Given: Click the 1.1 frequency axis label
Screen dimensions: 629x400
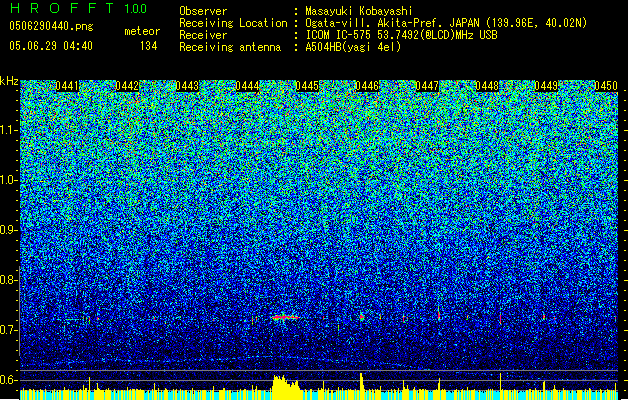Looking at the screenshot, I should [x=8, y=130].
